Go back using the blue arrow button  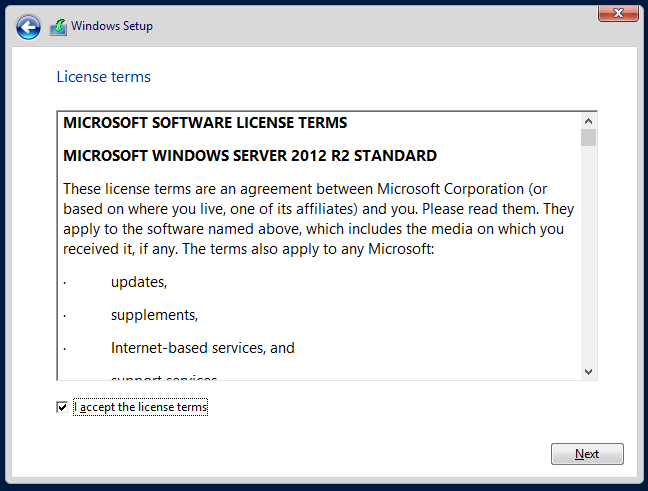tap(28, 28)
